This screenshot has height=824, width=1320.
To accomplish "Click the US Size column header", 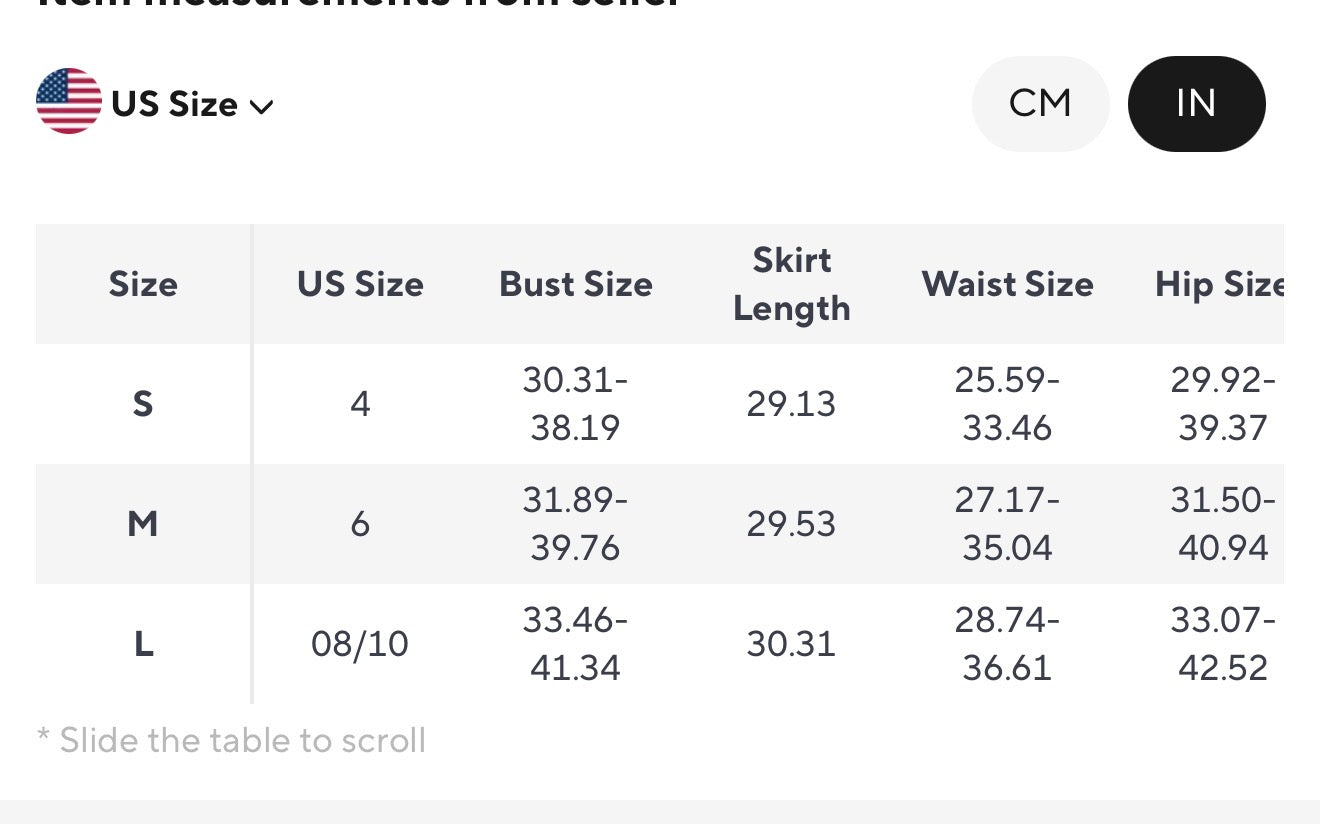I will pyautogui.click(x=360, y=284).
